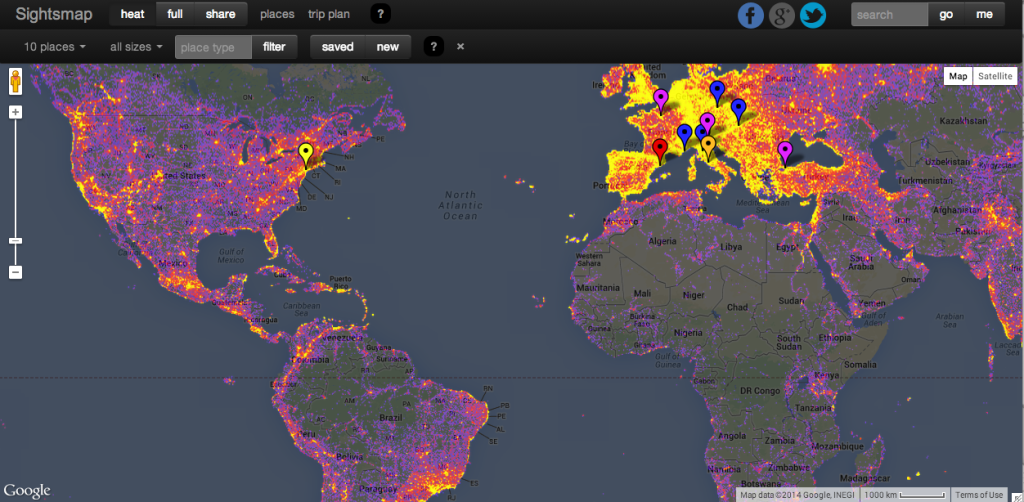This screenshot has height=502, width=1024.
Task: Switch to Map view type
Action: (x=958, y=76)
